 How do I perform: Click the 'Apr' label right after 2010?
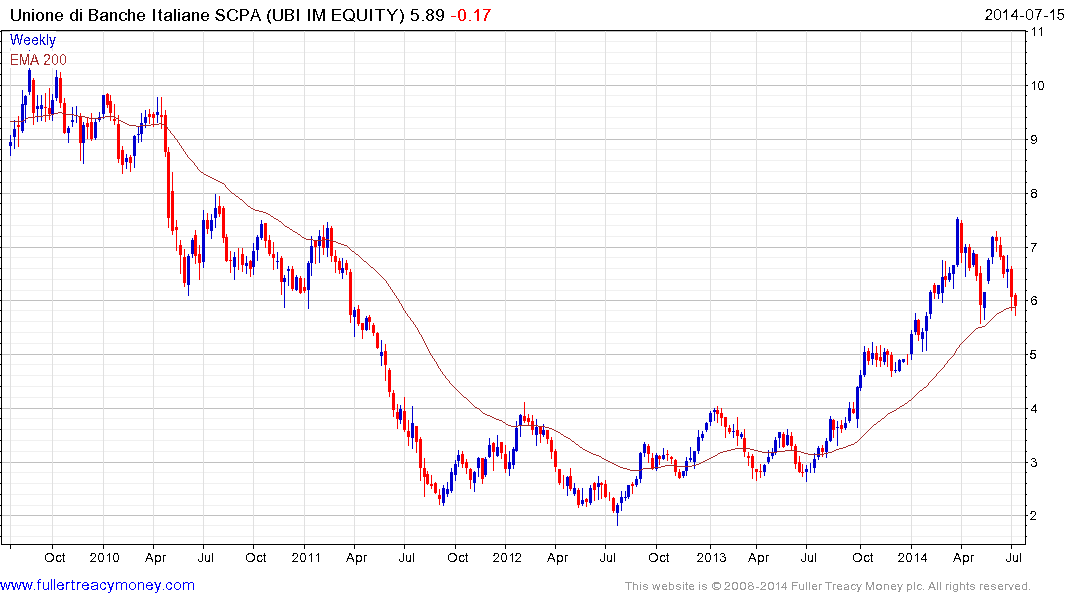tap(156, 558)
